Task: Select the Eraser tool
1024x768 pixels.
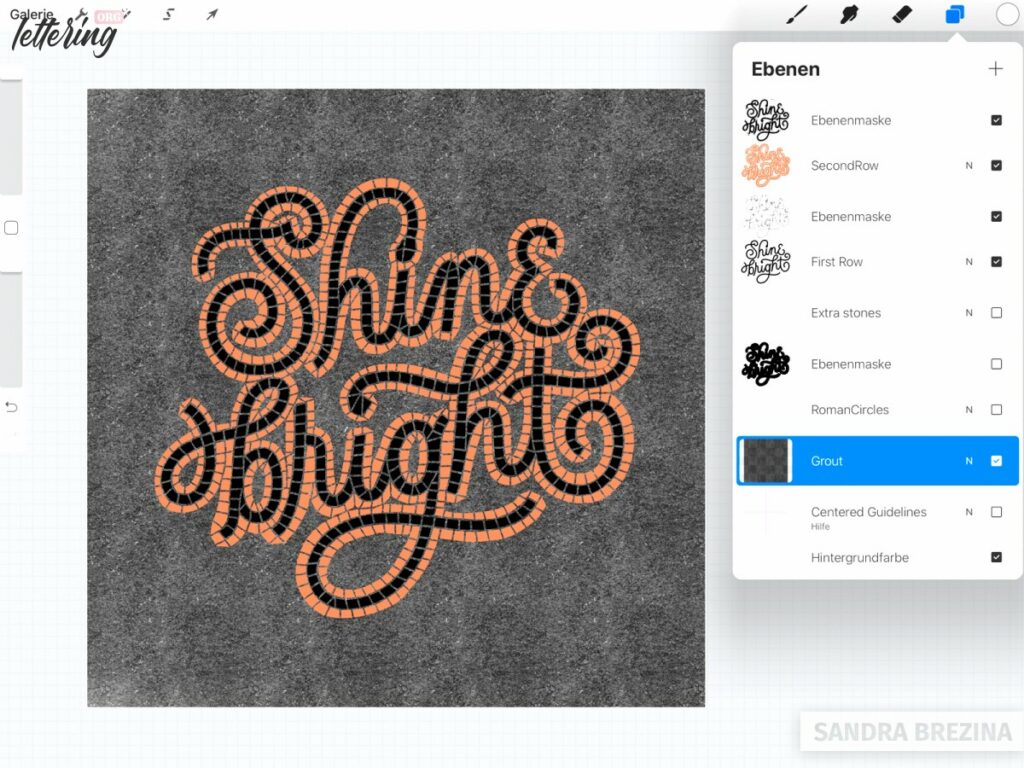Action: (x=900, y=14)
